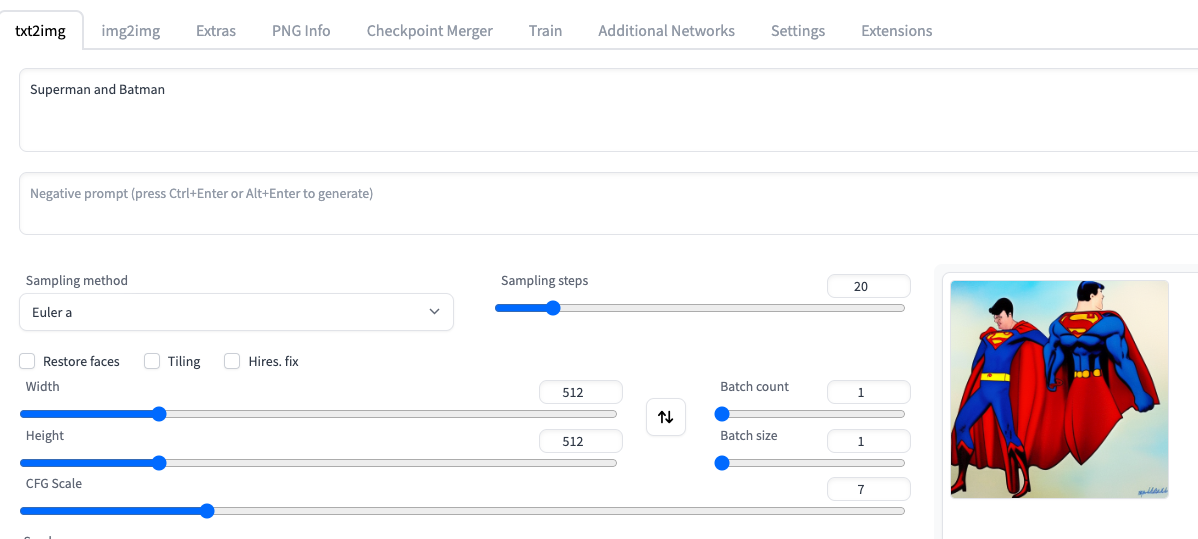Click the Width label text
Screen dimensions: 1198x539
tap(42, 387)
